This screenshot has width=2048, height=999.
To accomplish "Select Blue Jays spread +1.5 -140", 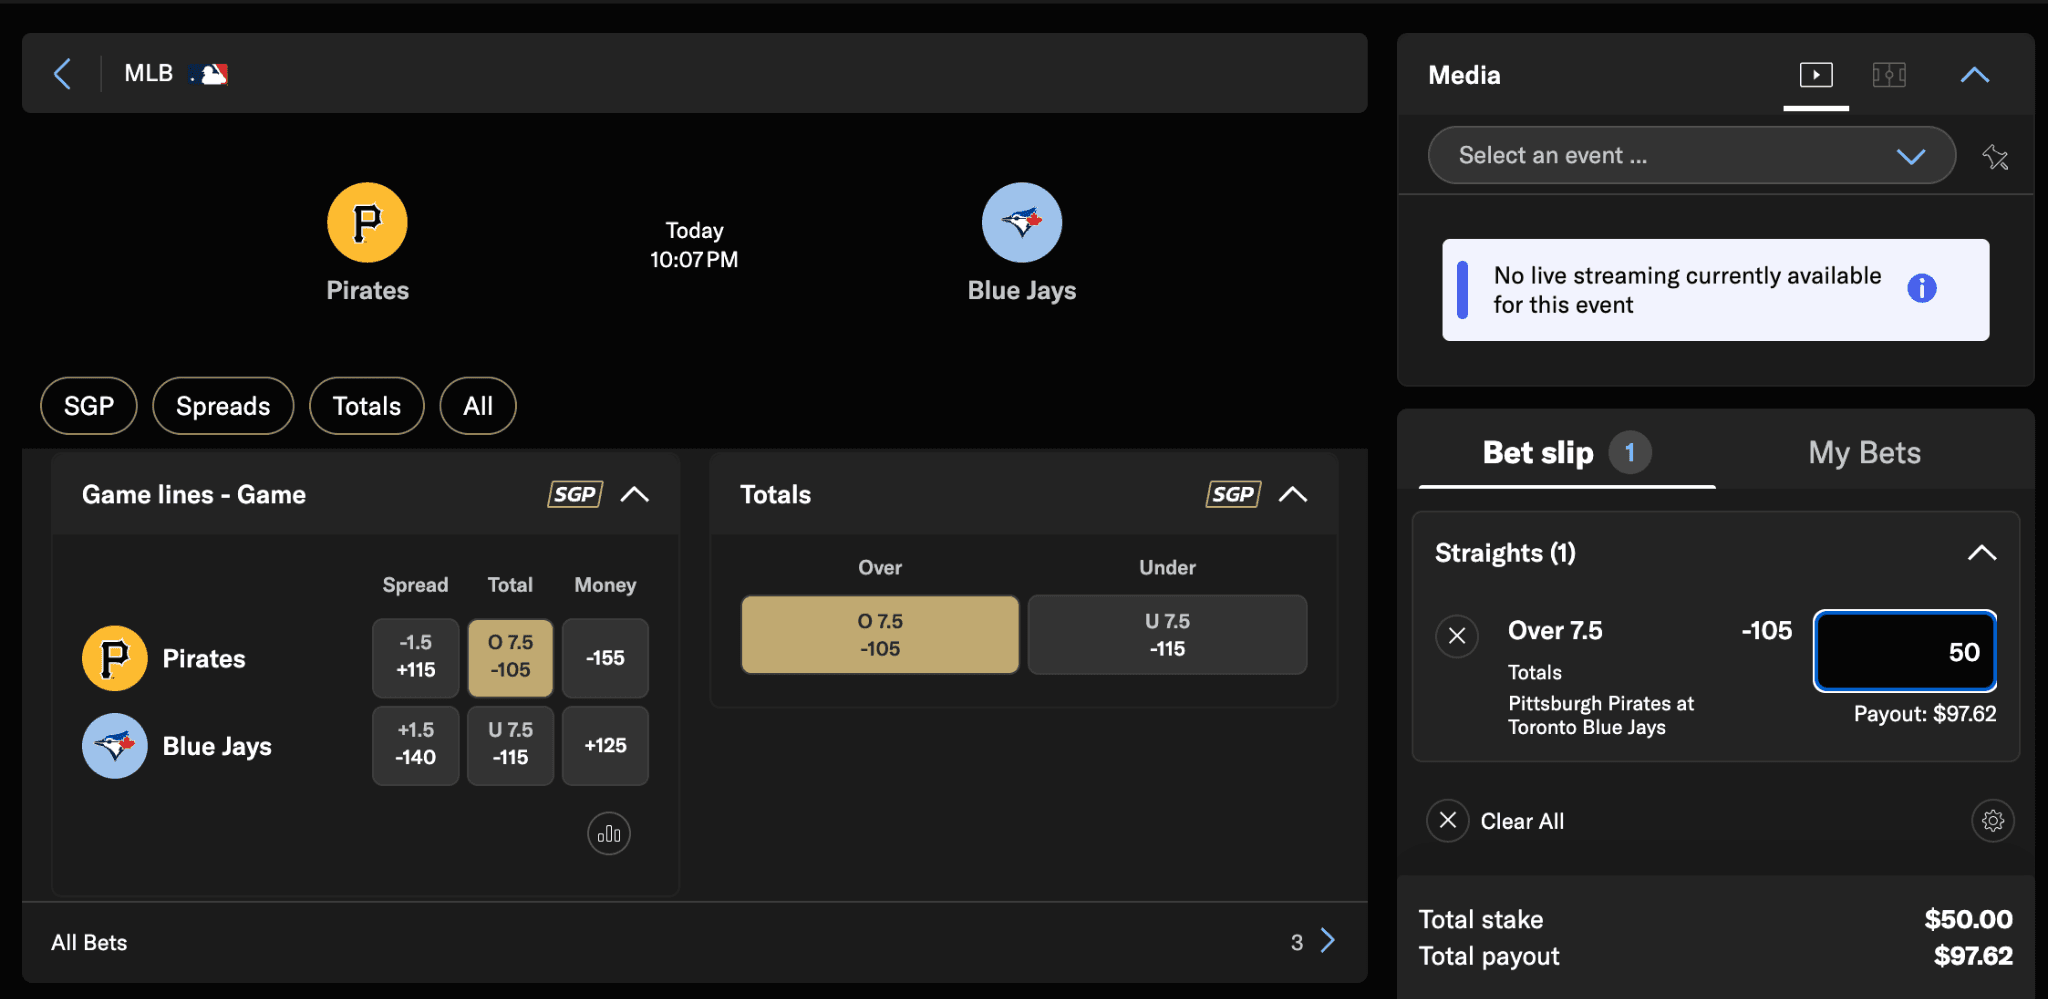I will tap(416, 745).
